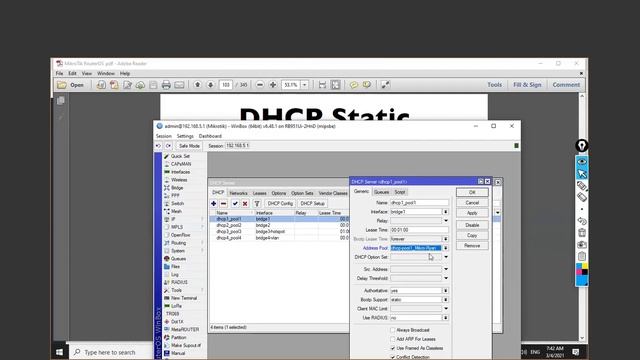The width and height of the screenshot is (640, 360).
Task: Open the WinBox Settings menu
Action: point(185,136)
